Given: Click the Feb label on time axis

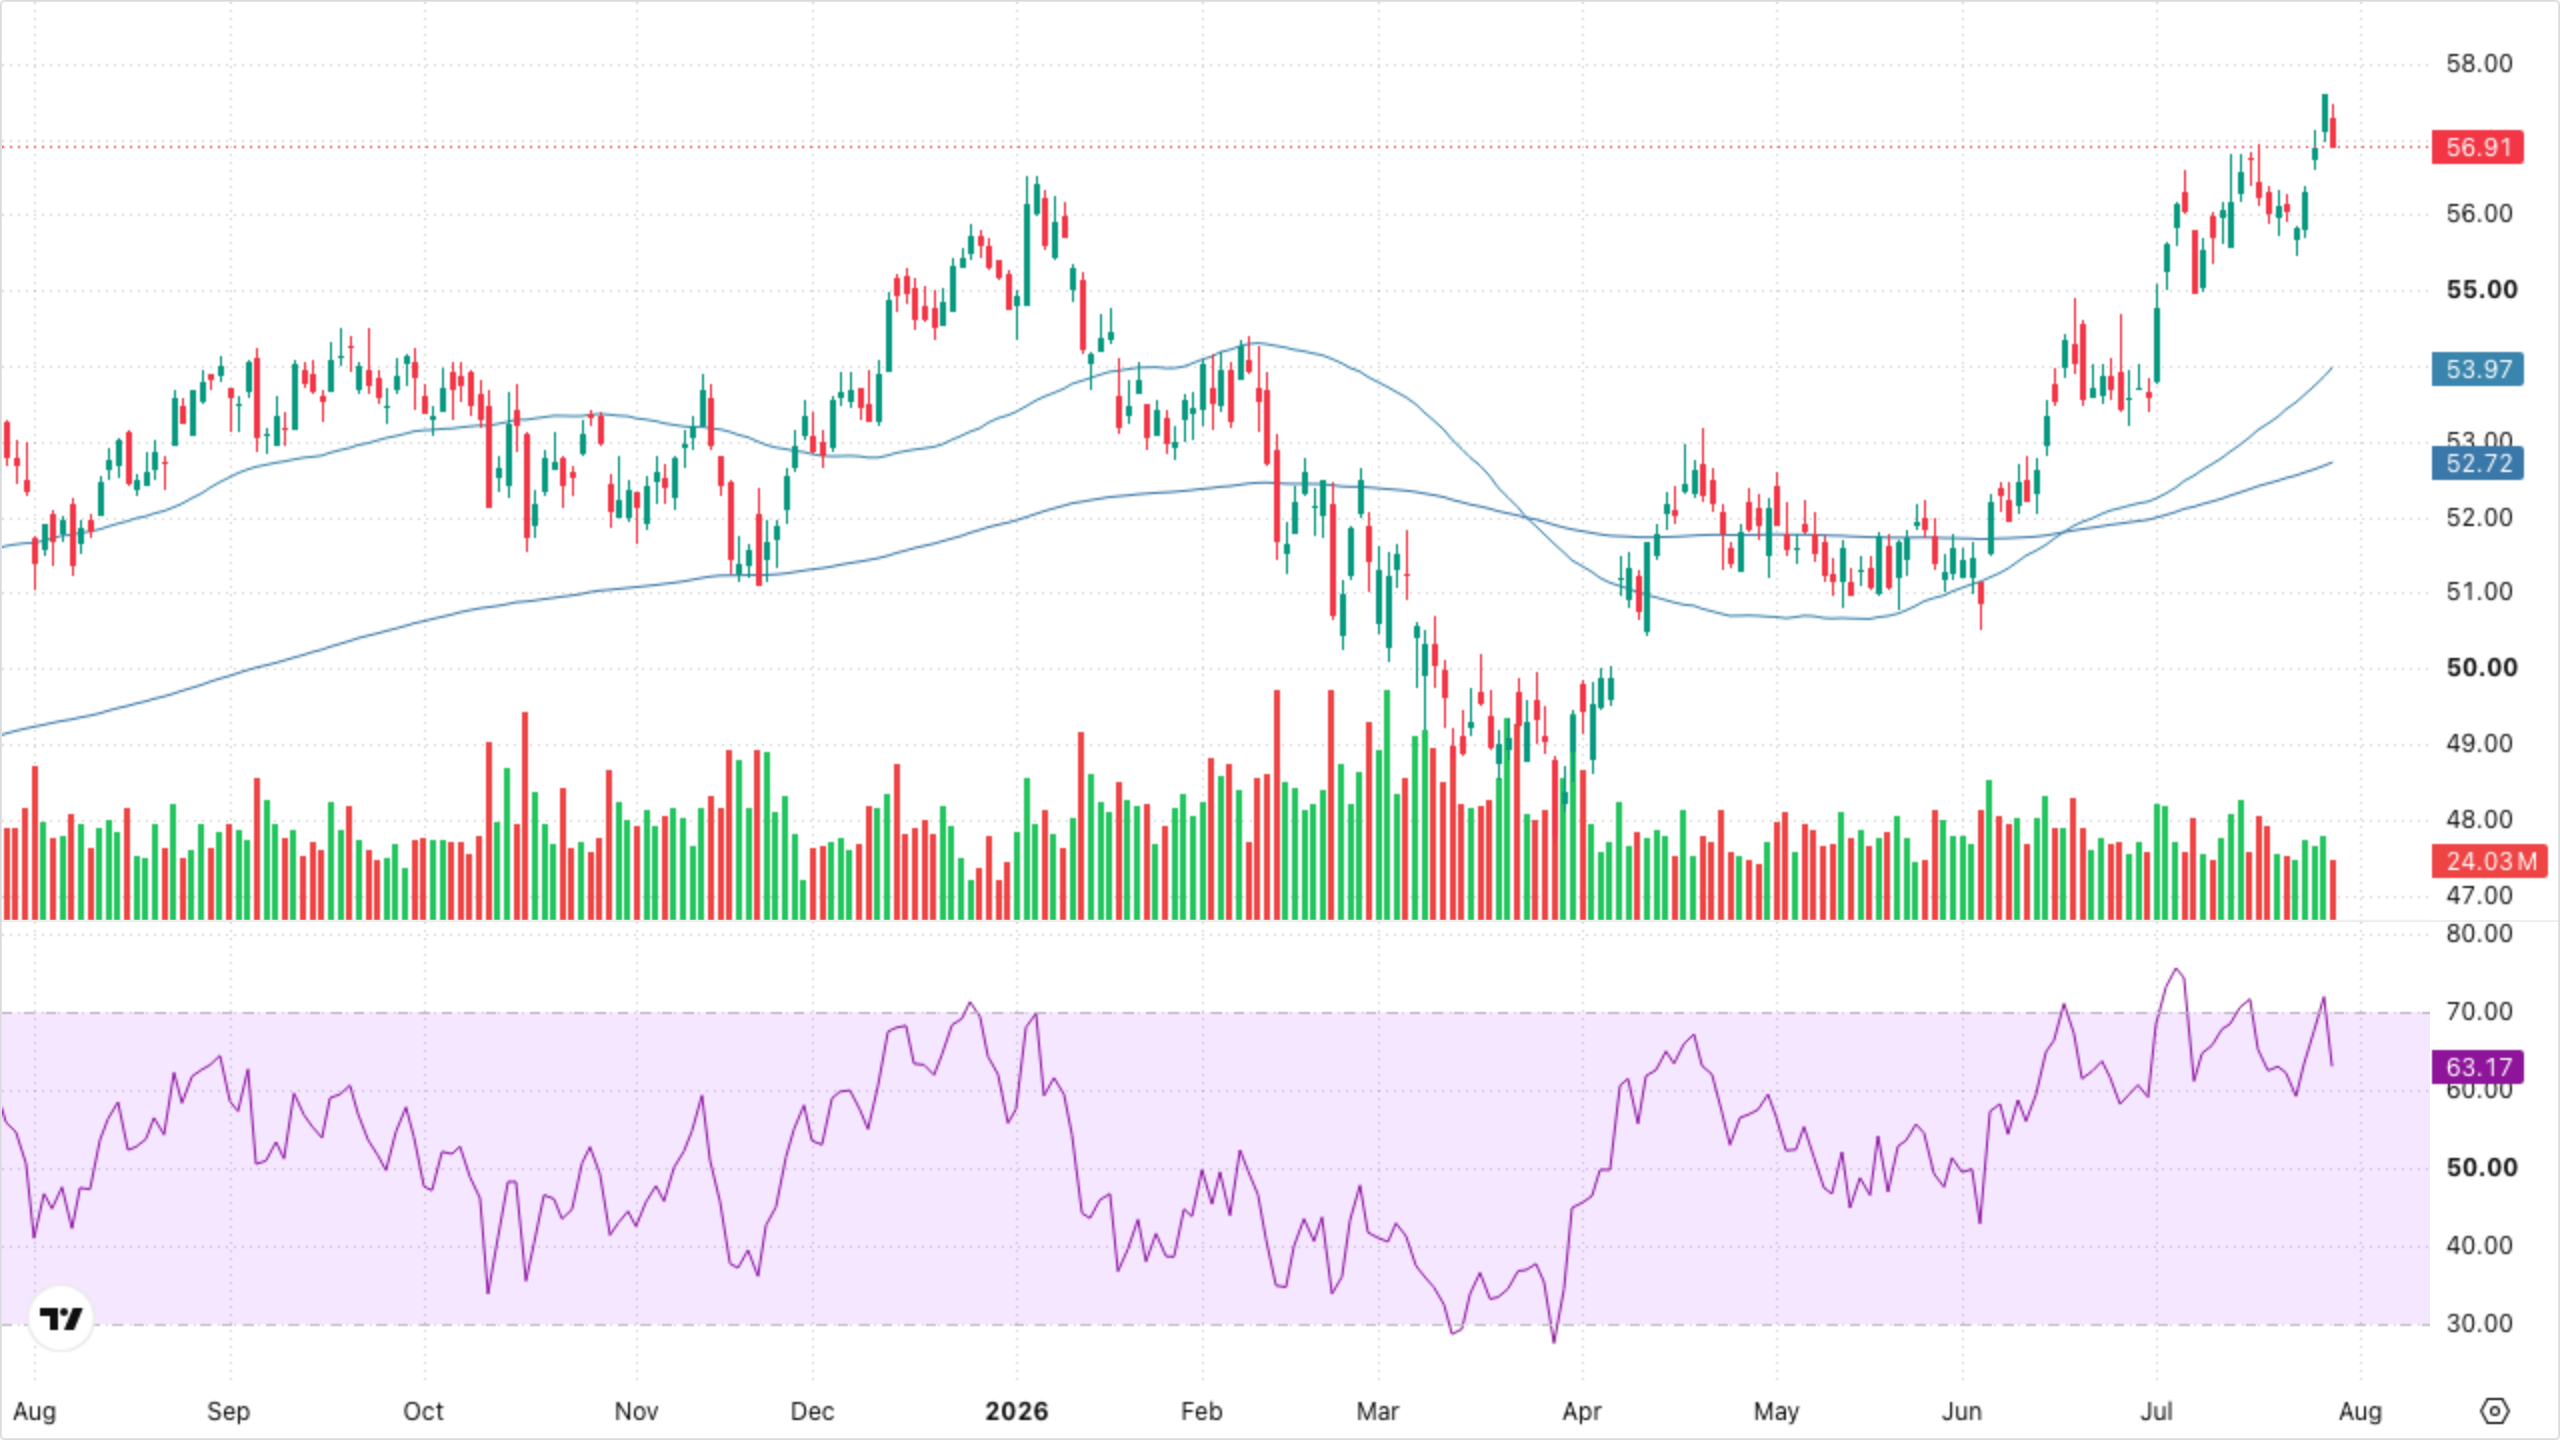Looking at the screenshot, I should (1201, 1411).
